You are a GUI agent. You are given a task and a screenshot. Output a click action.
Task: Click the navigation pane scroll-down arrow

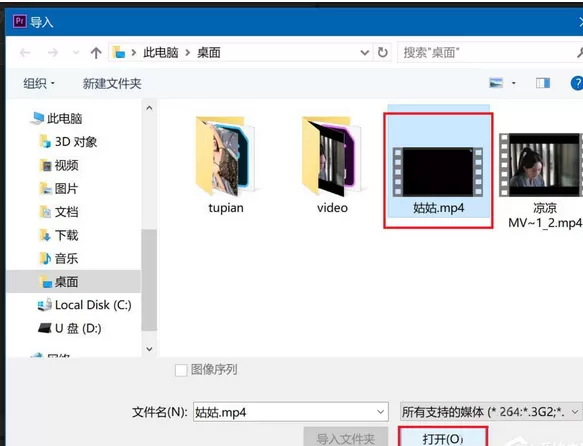coord(149,349)
